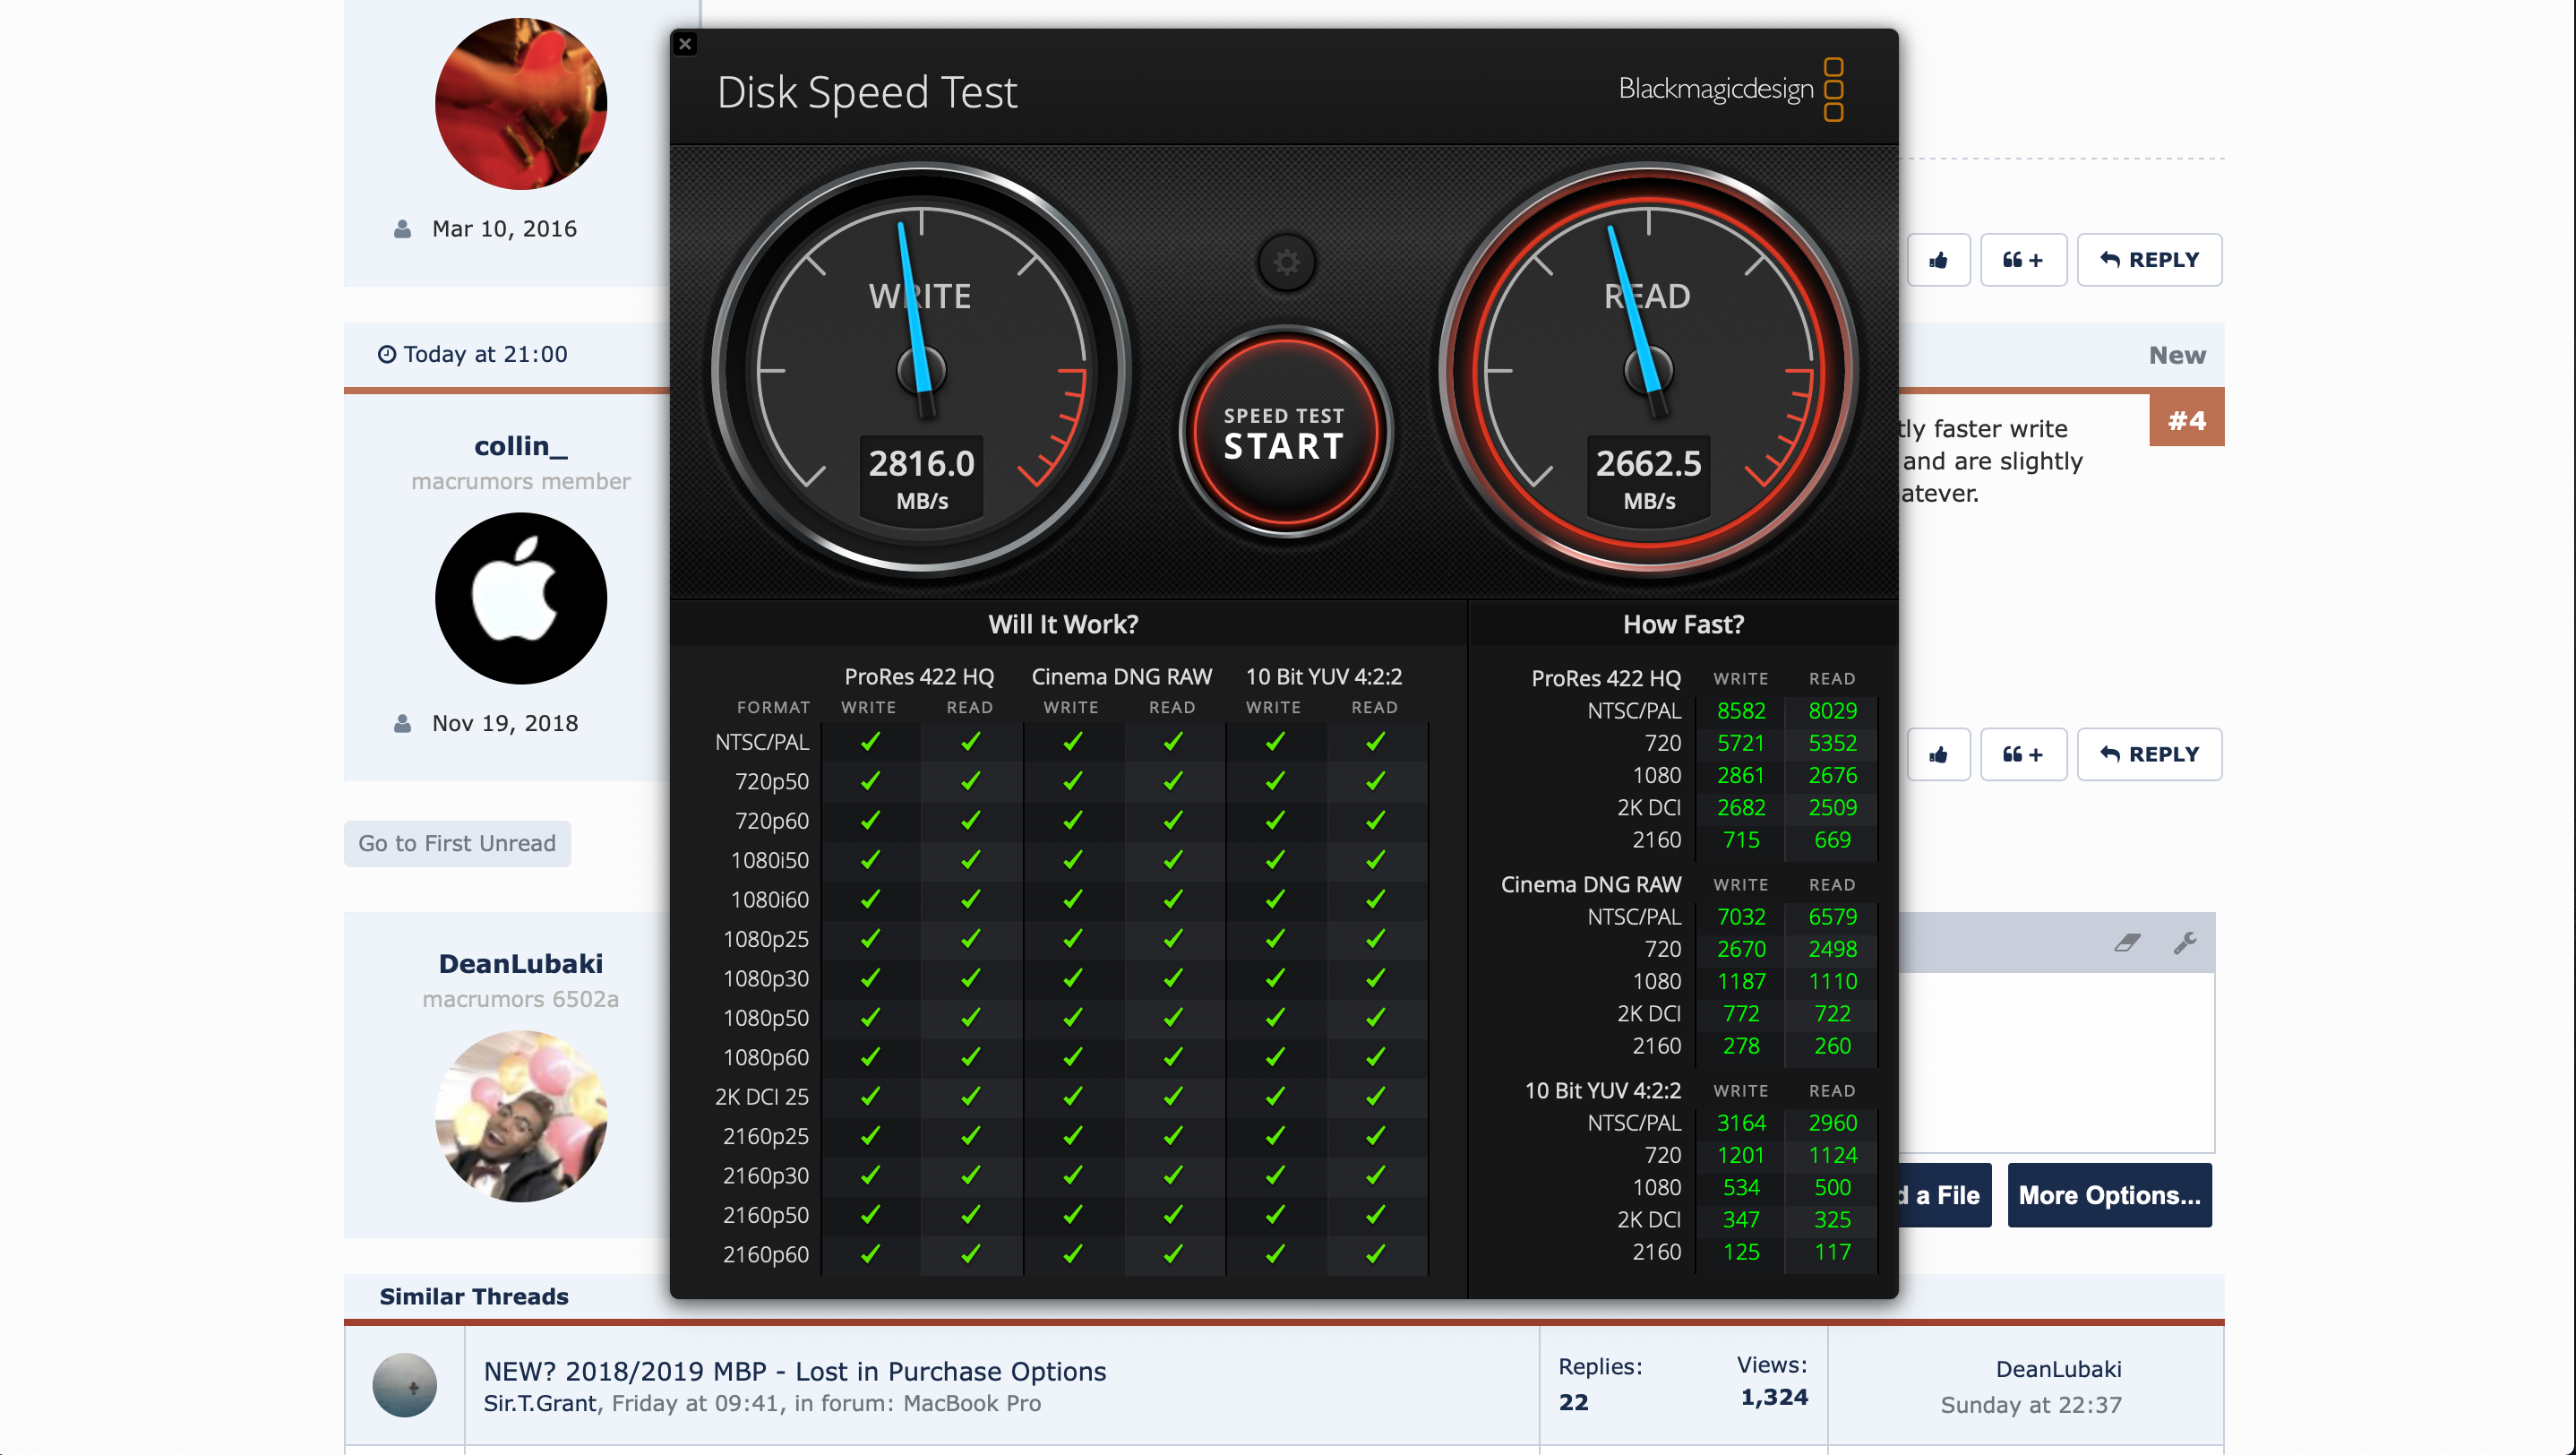
Task: Click the 2K DCI 25 row format label
Action: (x=762, y=1096)
